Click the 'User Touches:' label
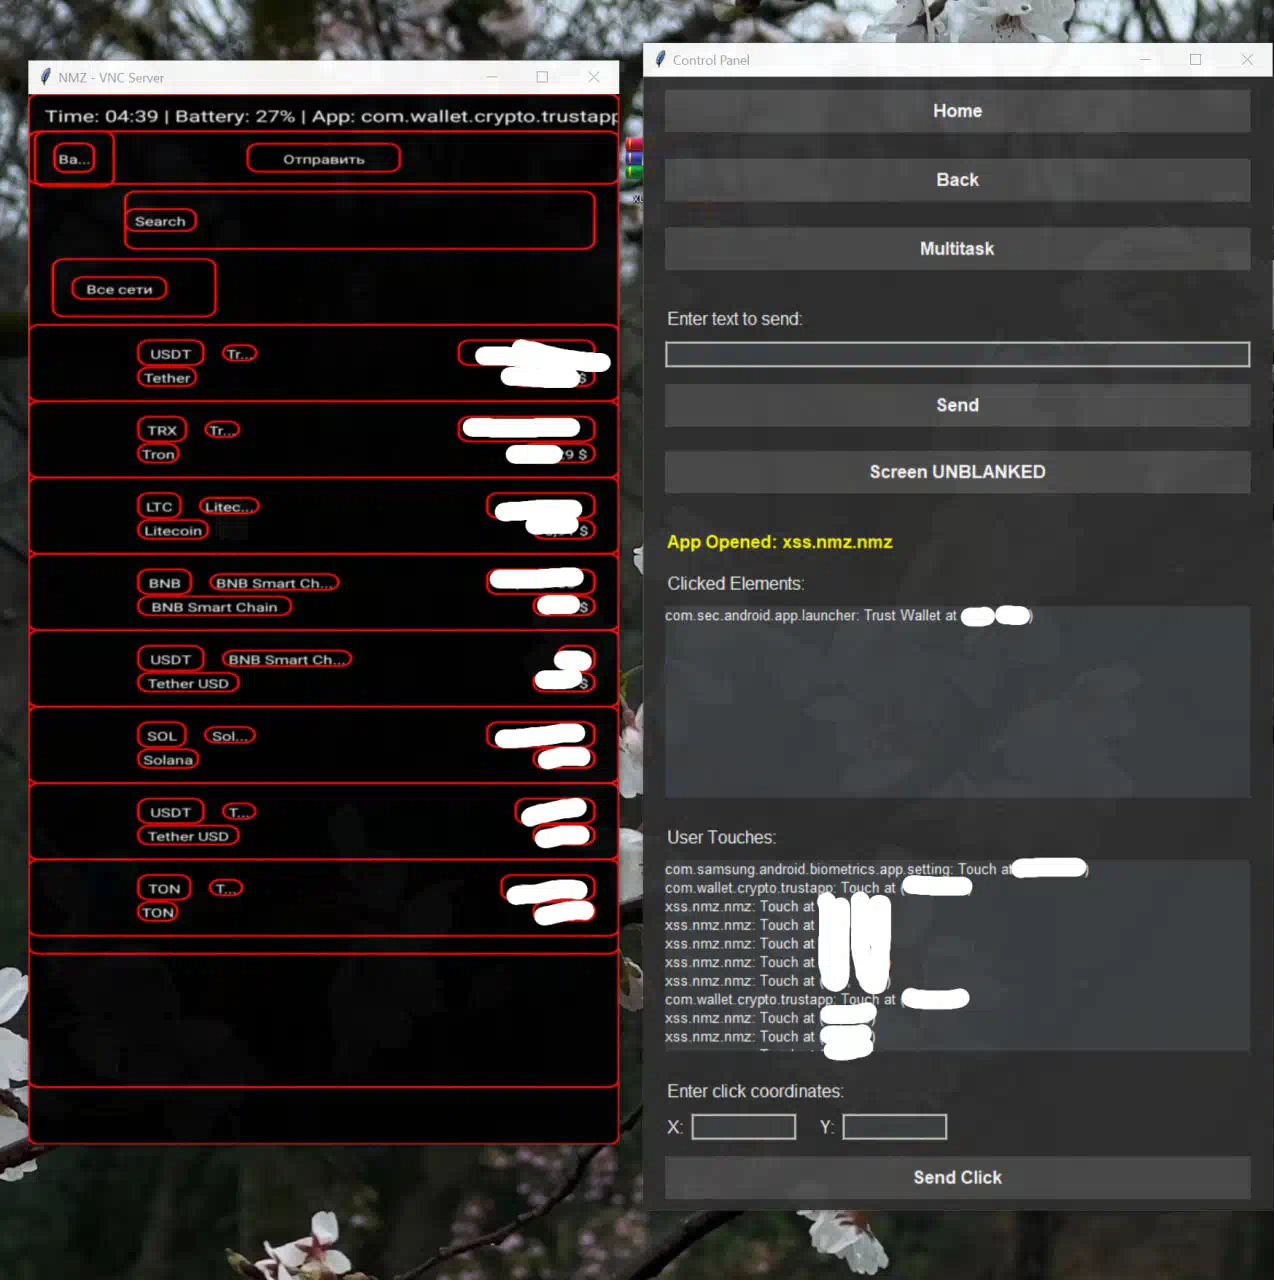 (x=722, y=838)
